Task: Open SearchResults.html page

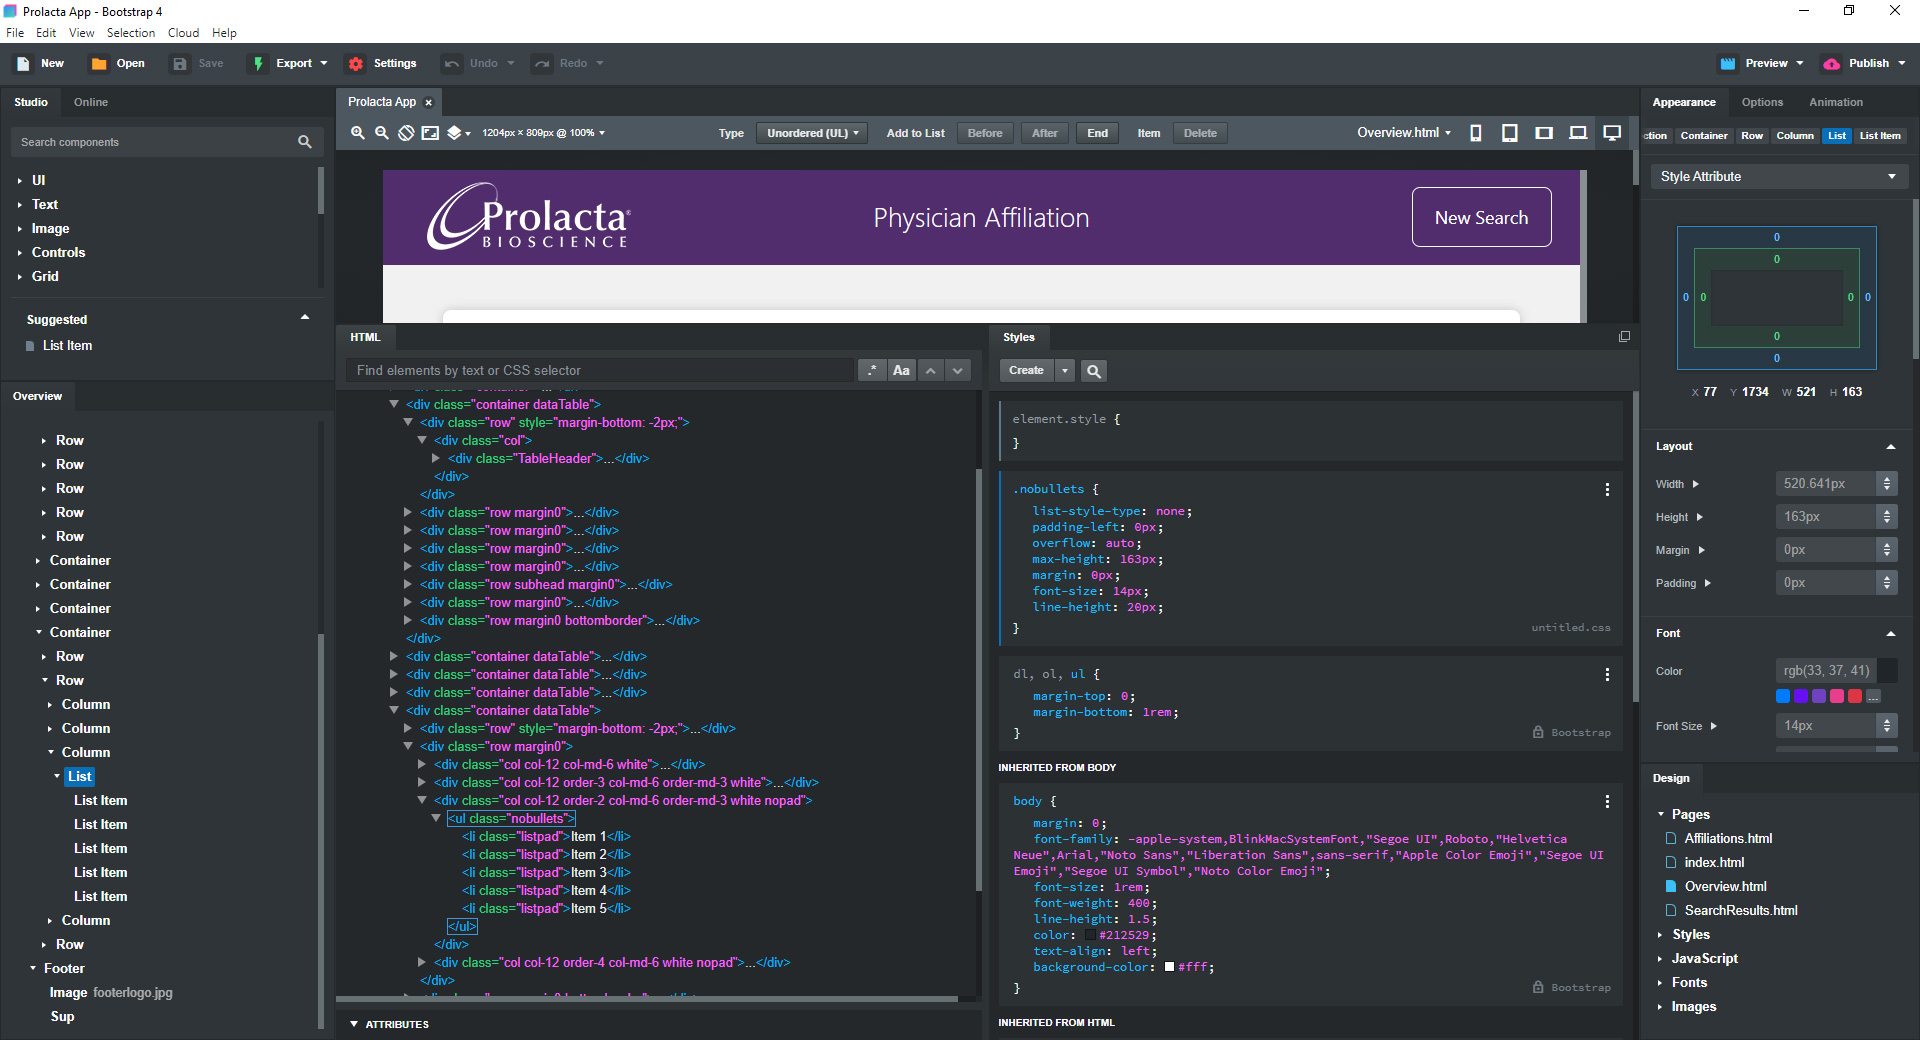Action: pyautogui.click(x=1740, y=911)
